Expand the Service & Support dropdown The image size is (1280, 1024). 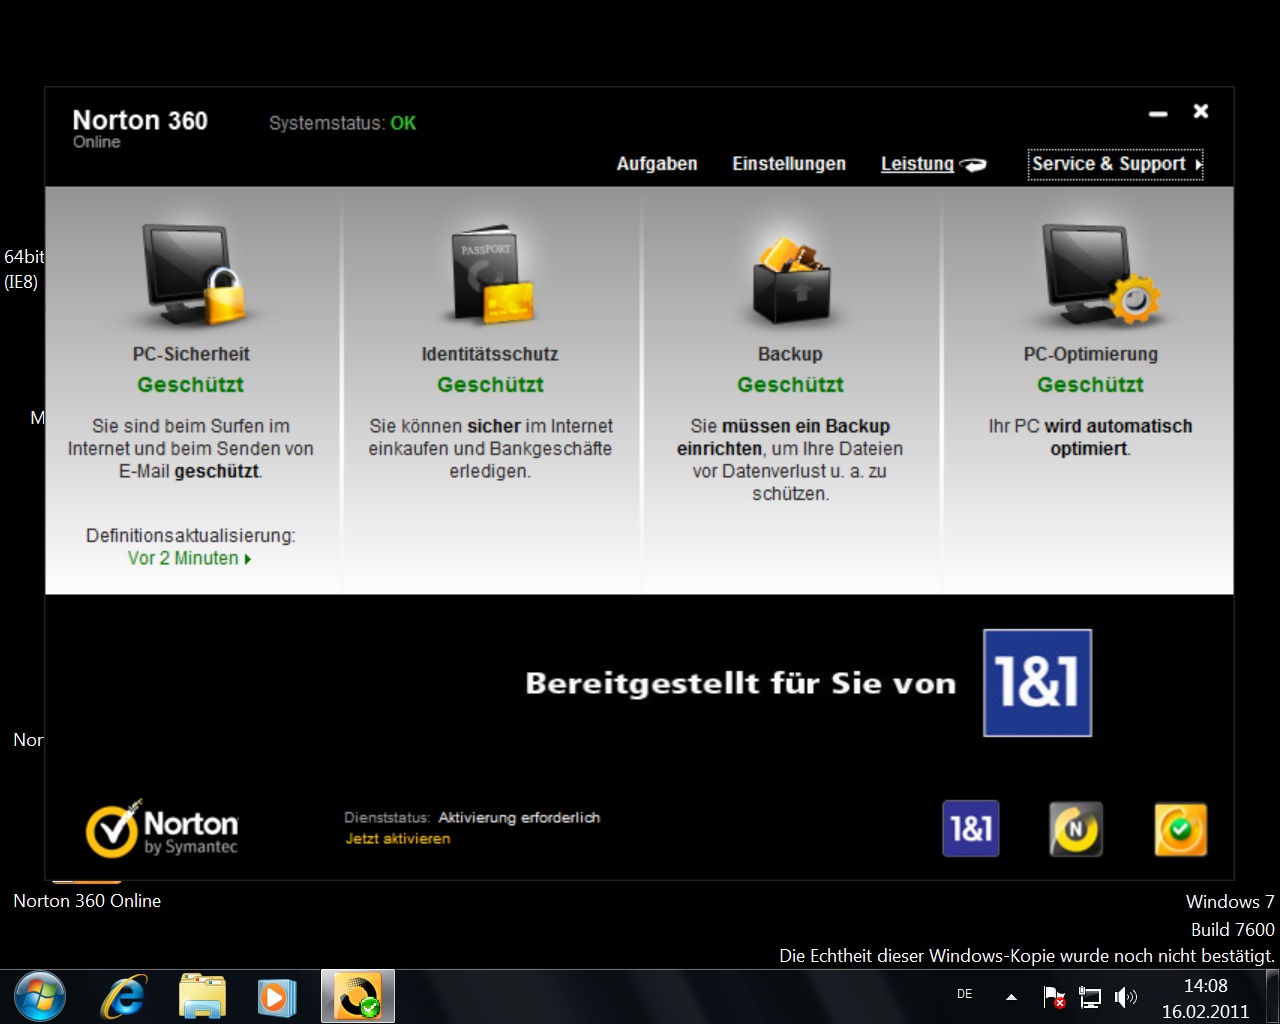pyautogui.click(x=1115, y=164)
